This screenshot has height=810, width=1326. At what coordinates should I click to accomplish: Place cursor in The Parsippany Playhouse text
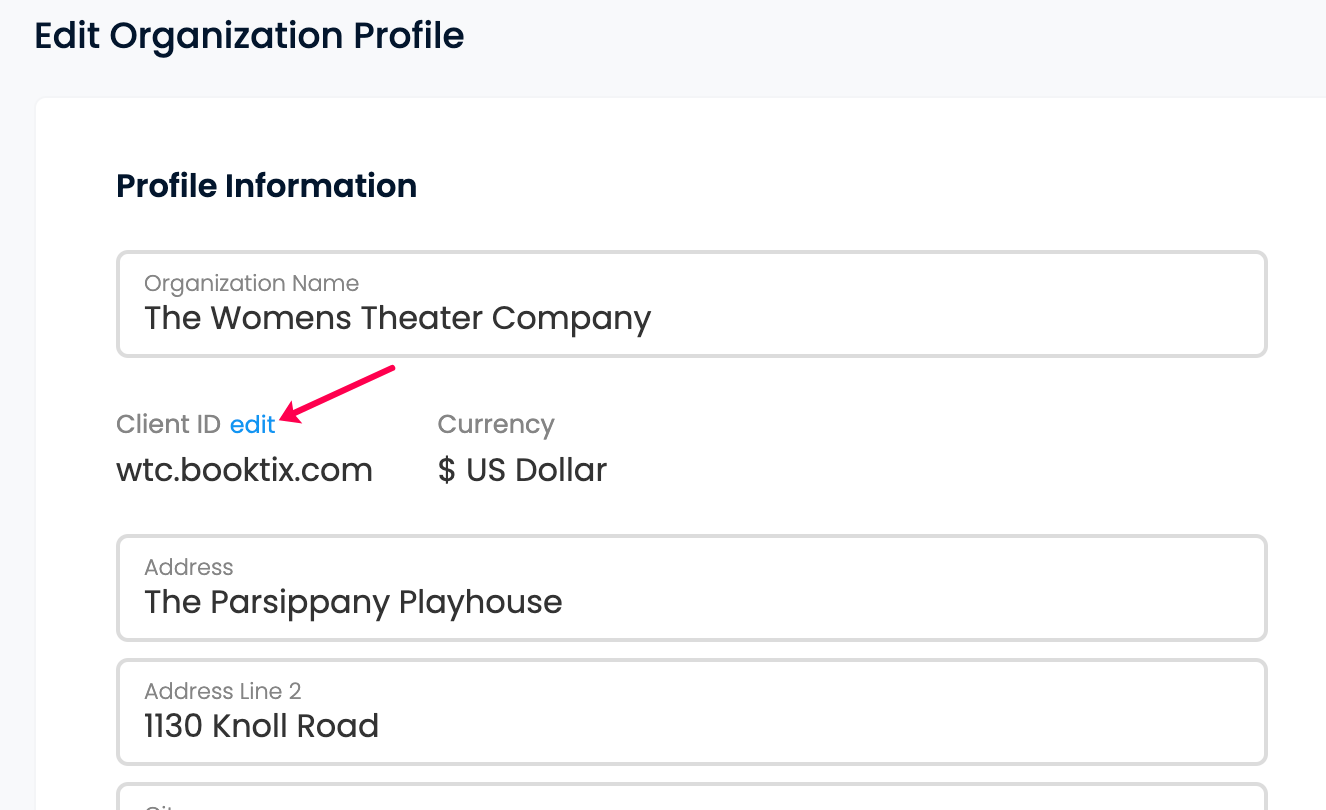coord(353,602)
